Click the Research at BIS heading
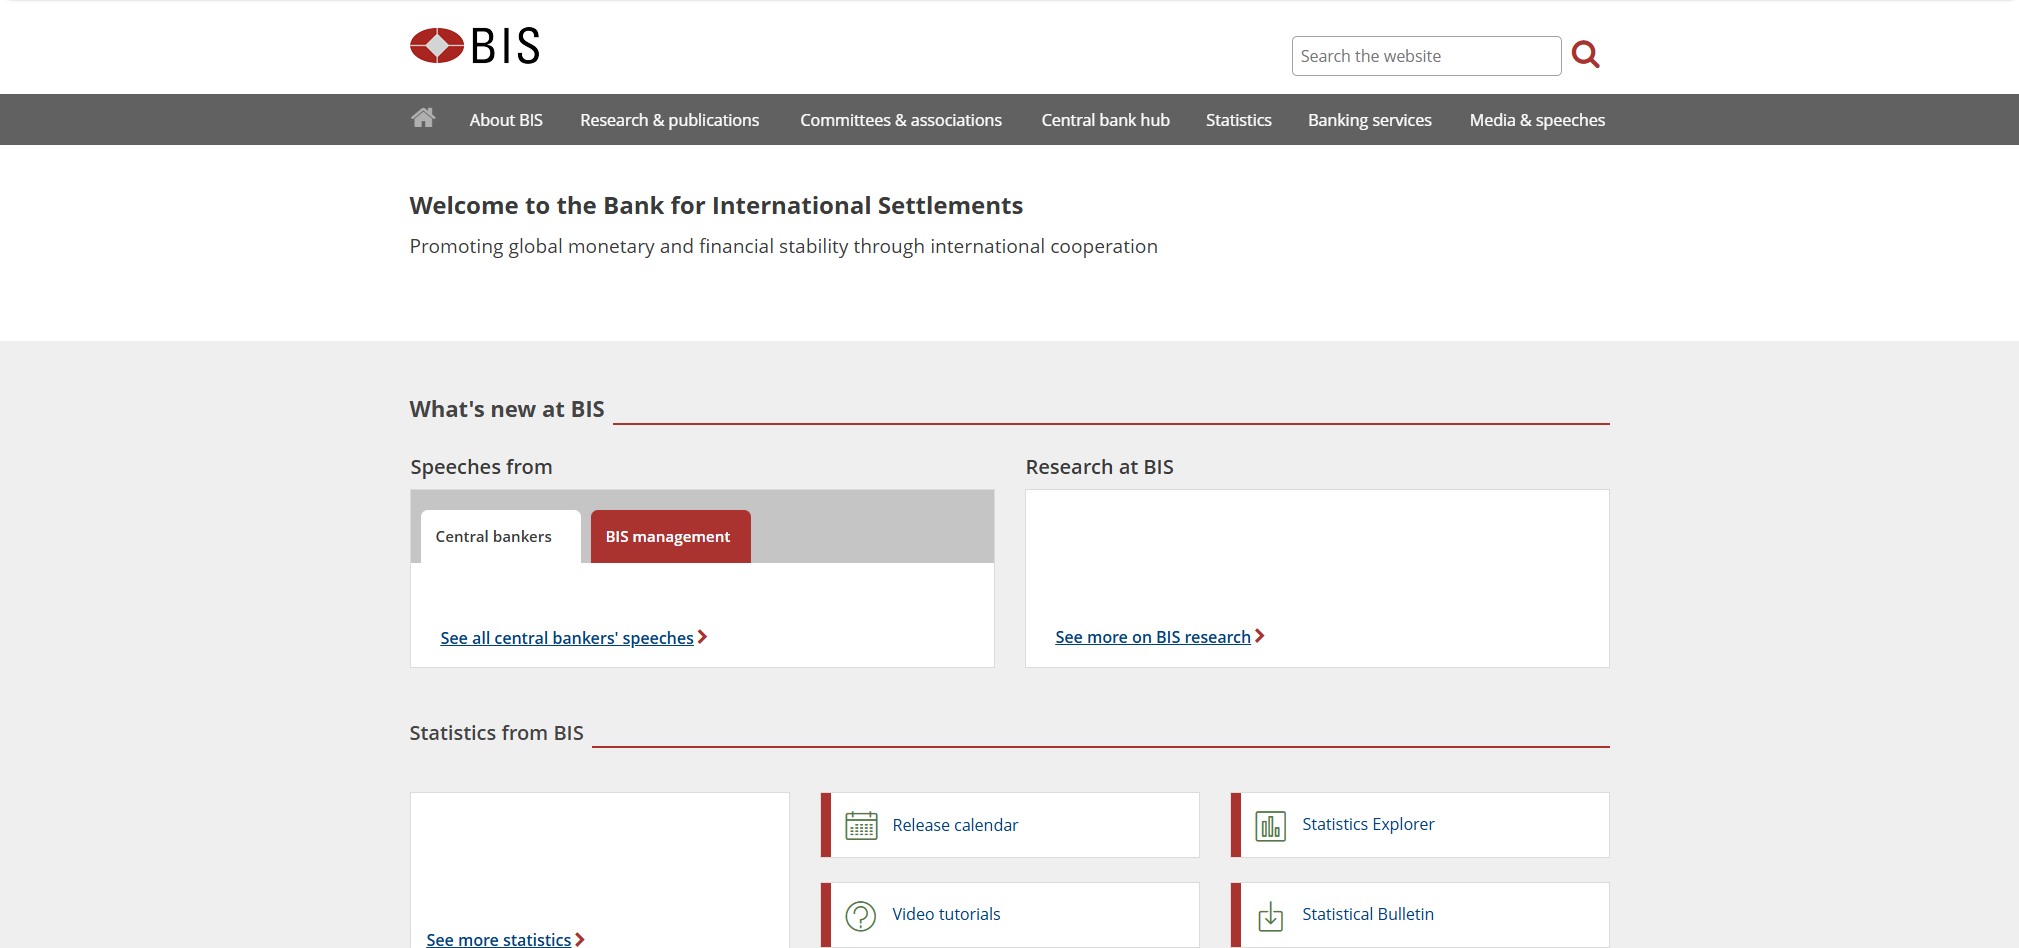 tap(1100, 467)
